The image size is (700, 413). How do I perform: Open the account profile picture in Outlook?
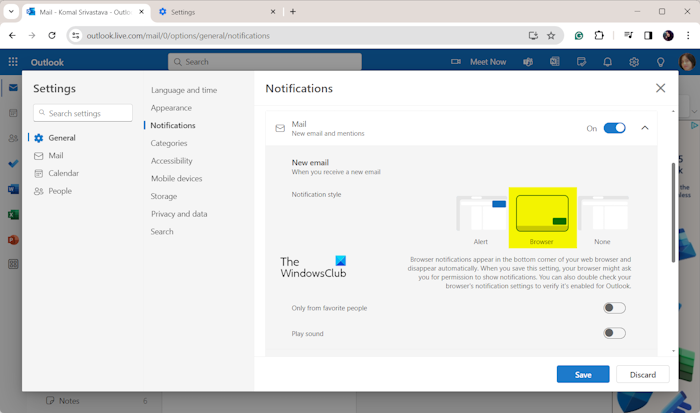[x=688, y=62]
